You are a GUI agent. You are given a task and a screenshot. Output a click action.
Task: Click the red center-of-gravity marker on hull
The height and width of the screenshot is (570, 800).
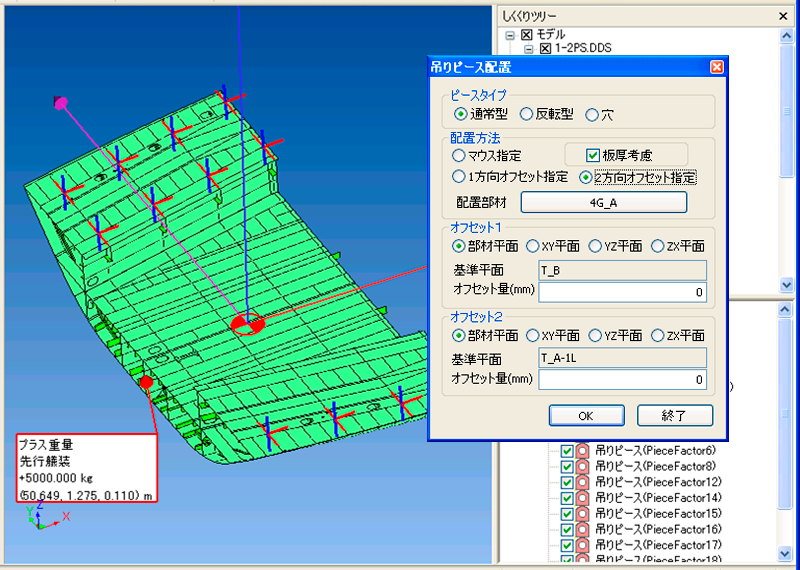(246, 323)
